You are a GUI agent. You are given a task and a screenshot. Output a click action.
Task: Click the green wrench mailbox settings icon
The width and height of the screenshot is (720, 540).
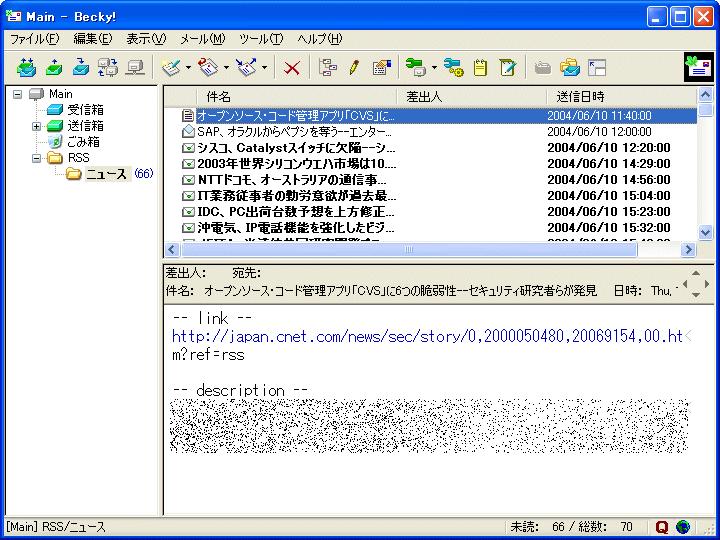click(x=416, y=68)
